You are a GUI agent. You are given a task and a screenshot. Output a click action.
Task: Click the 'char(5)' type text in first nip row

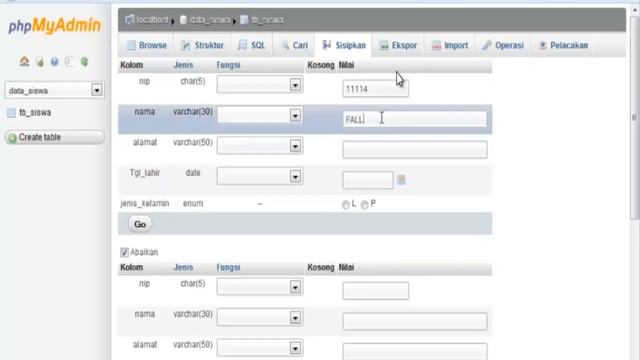pos(193,81)
